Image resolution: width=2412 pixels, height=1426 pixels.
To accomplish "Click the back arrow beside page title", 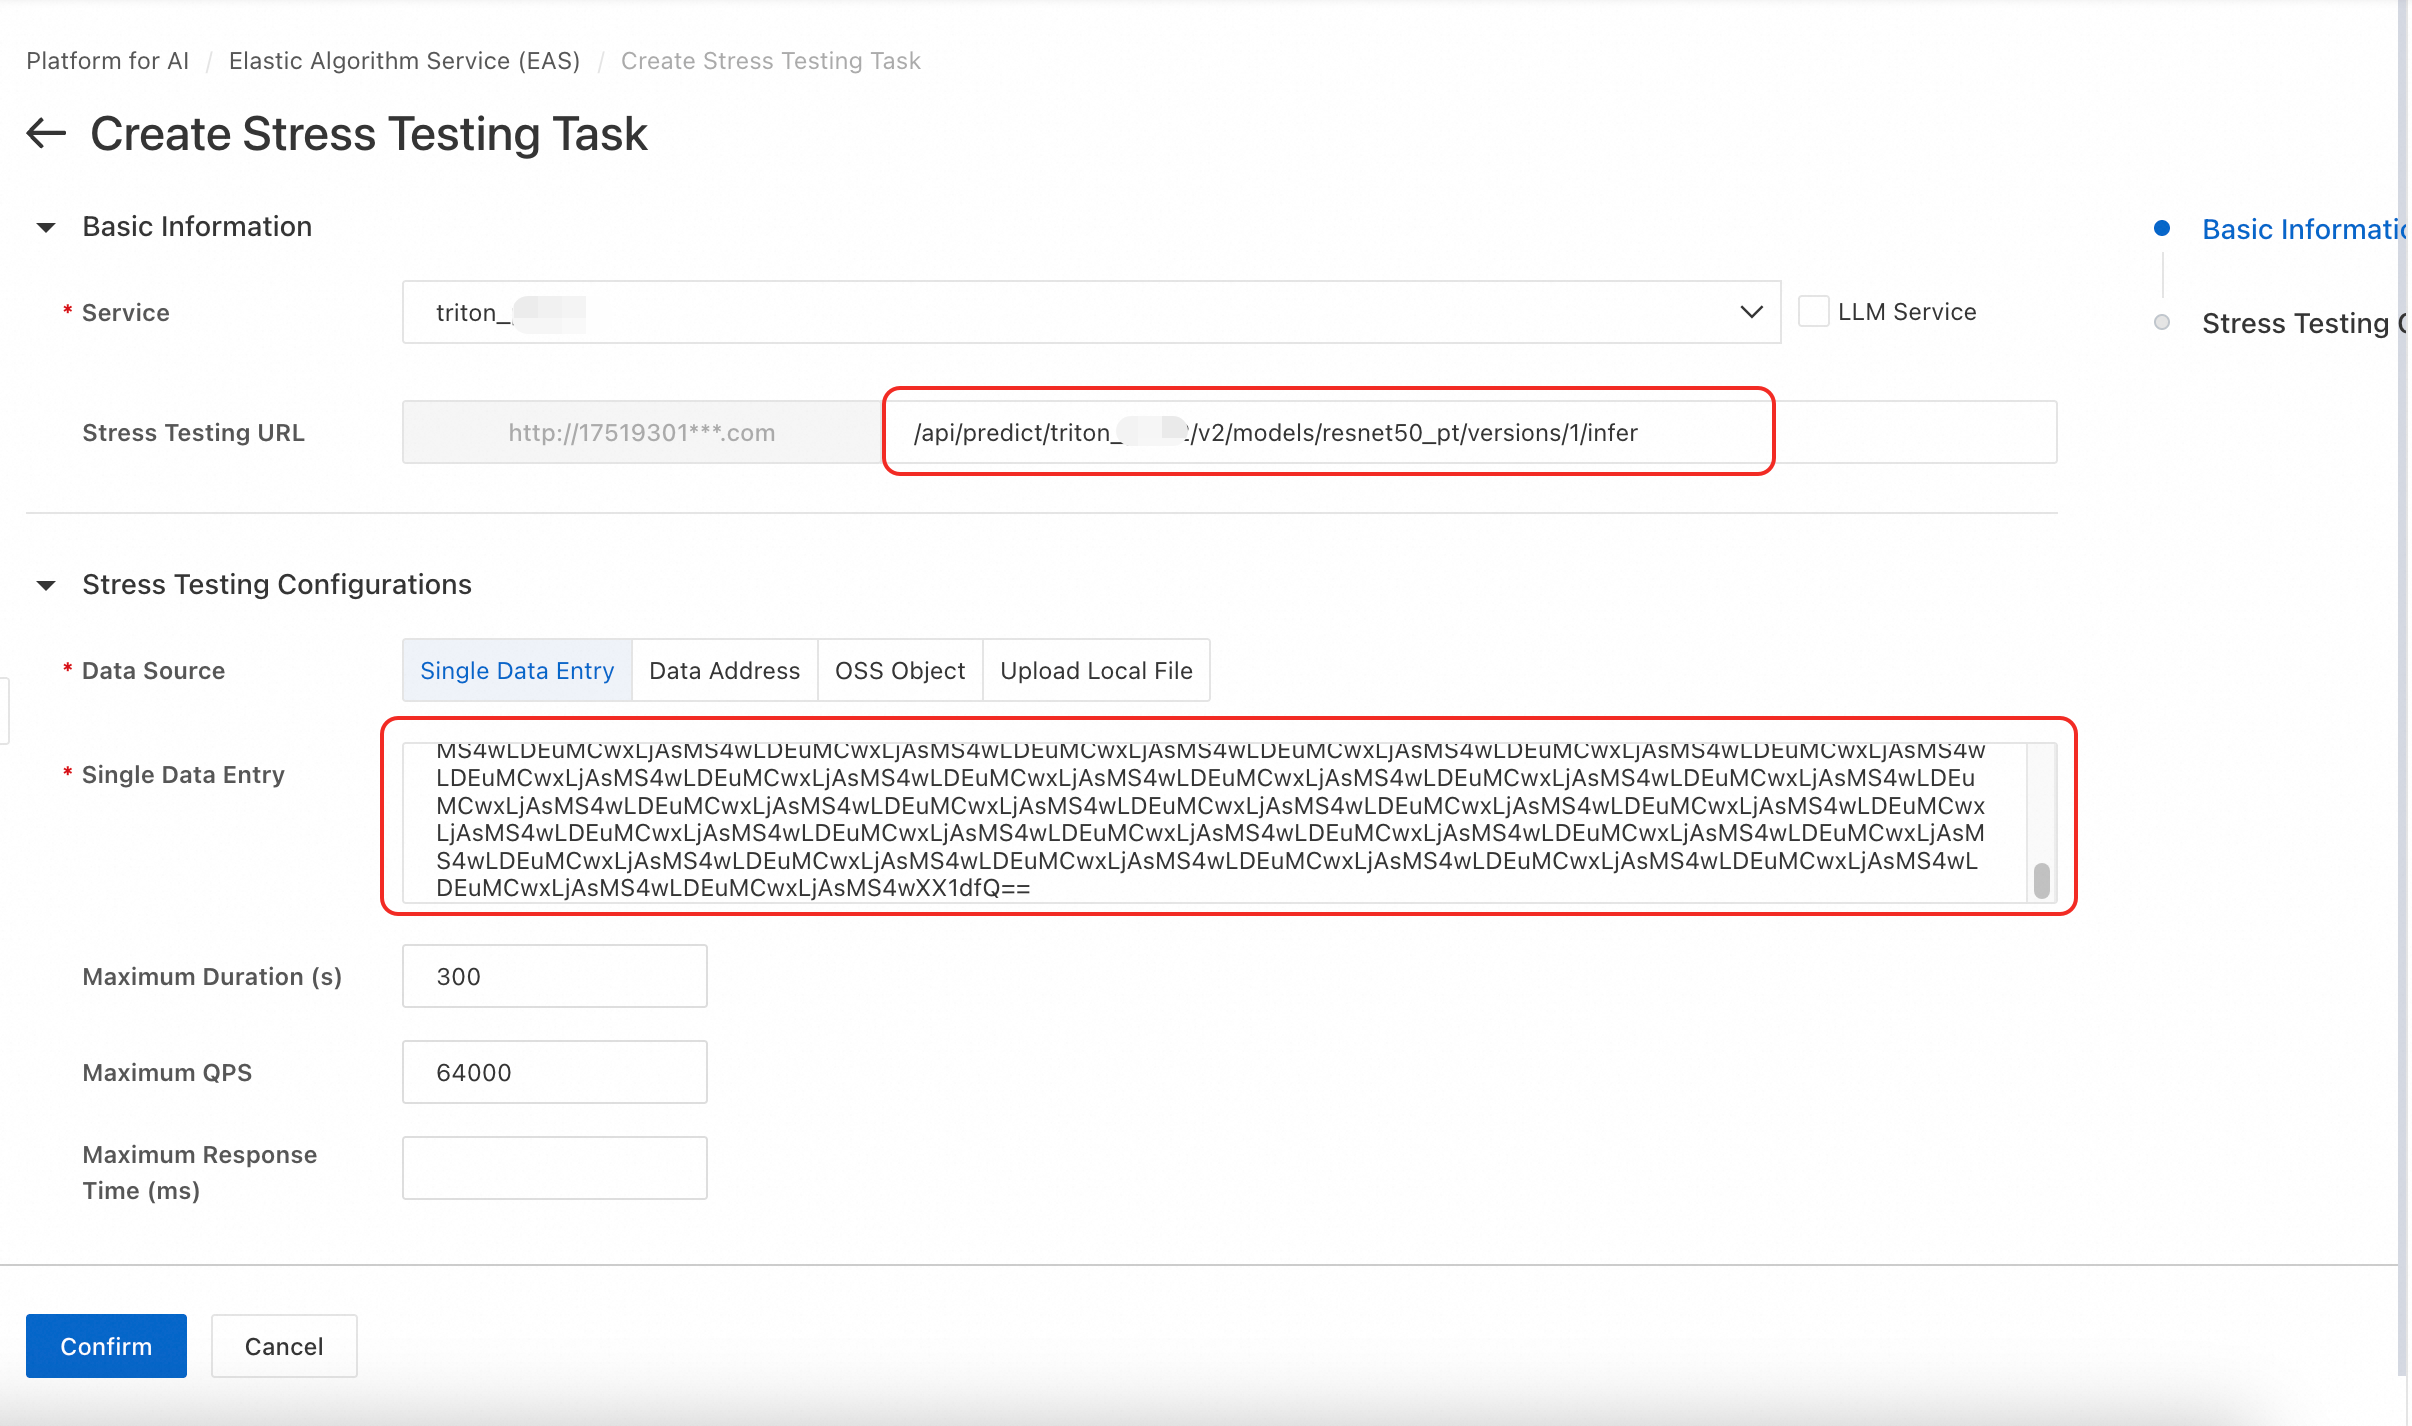I will (x=46, y=133).
